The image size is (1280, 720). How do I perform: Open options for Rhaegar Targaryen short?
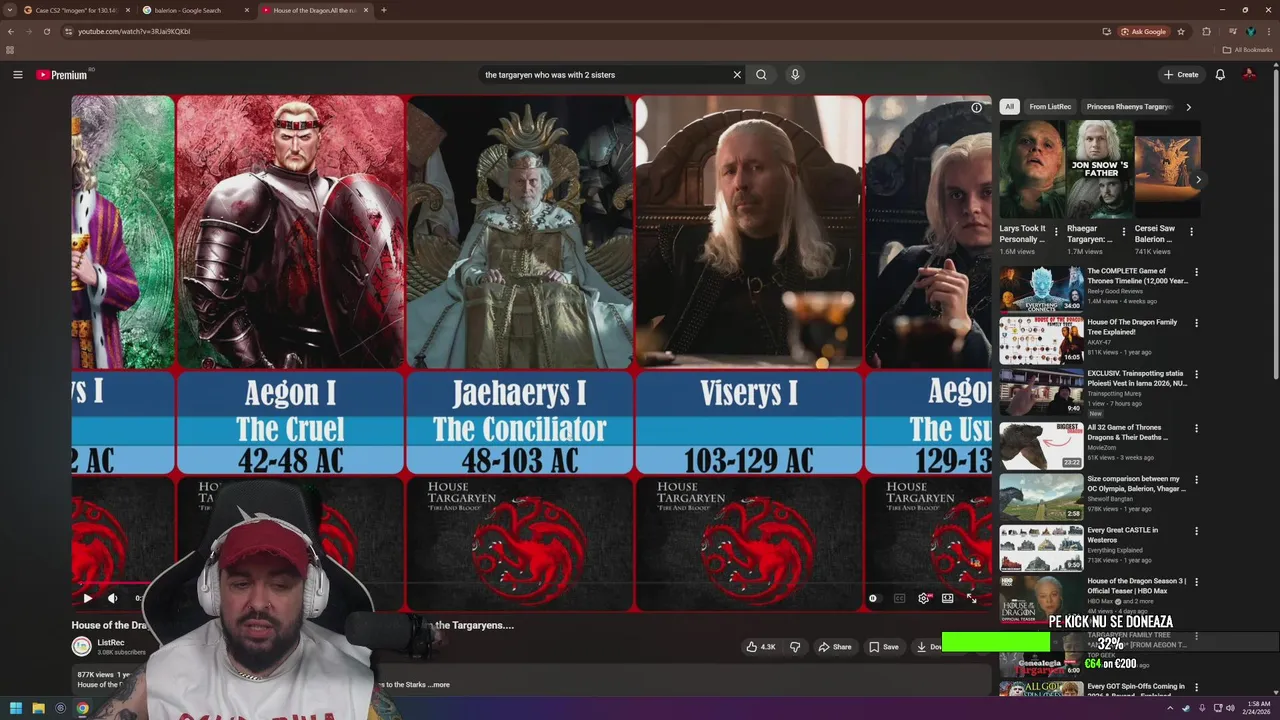pos(1124,232)
